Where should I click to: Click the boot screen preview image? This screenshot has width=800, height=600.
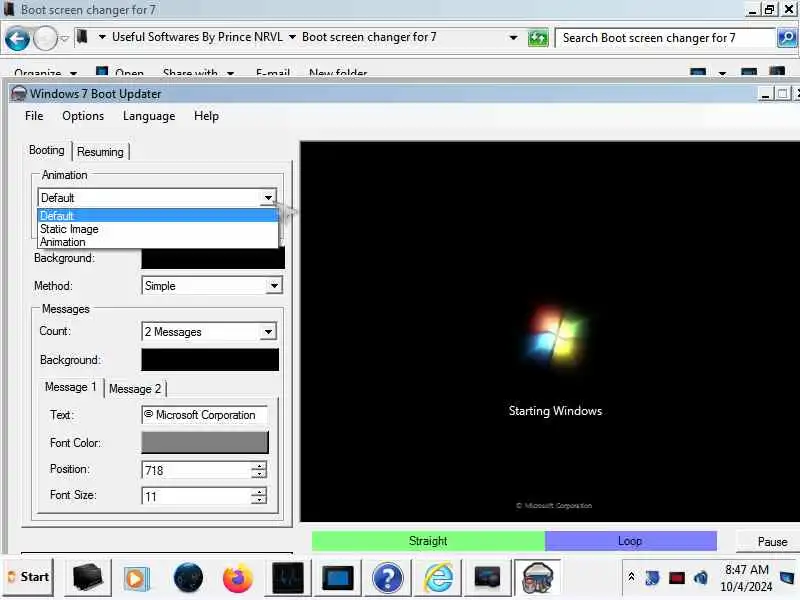tap(550, 332)
